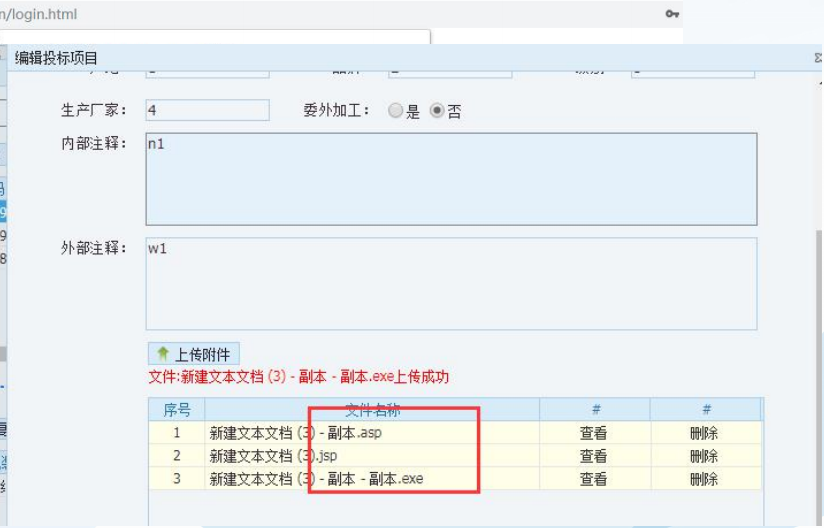View the .jsp attachment in row 2
The width and height of the screenshot is (824, 528).
593,456
